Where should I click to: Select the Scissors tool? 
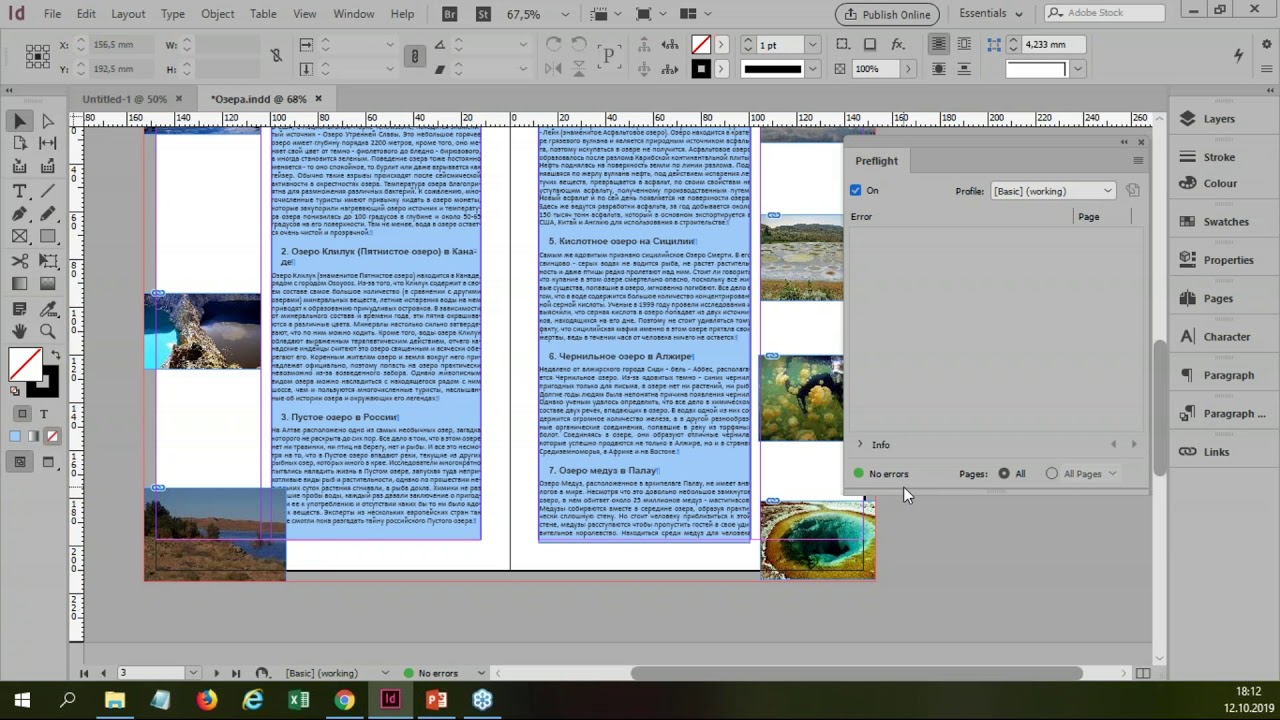click(x=19, y=261)
